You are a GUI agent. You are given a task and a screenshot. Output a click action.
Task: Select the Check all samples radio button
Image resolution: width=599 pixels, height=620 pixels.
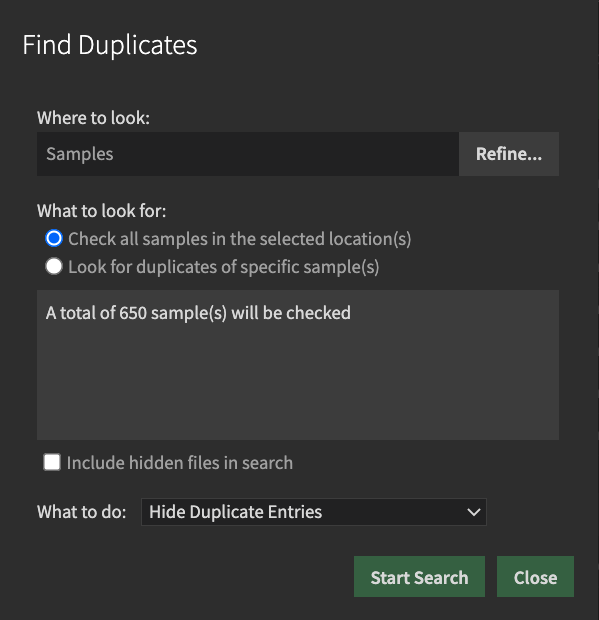54,238
